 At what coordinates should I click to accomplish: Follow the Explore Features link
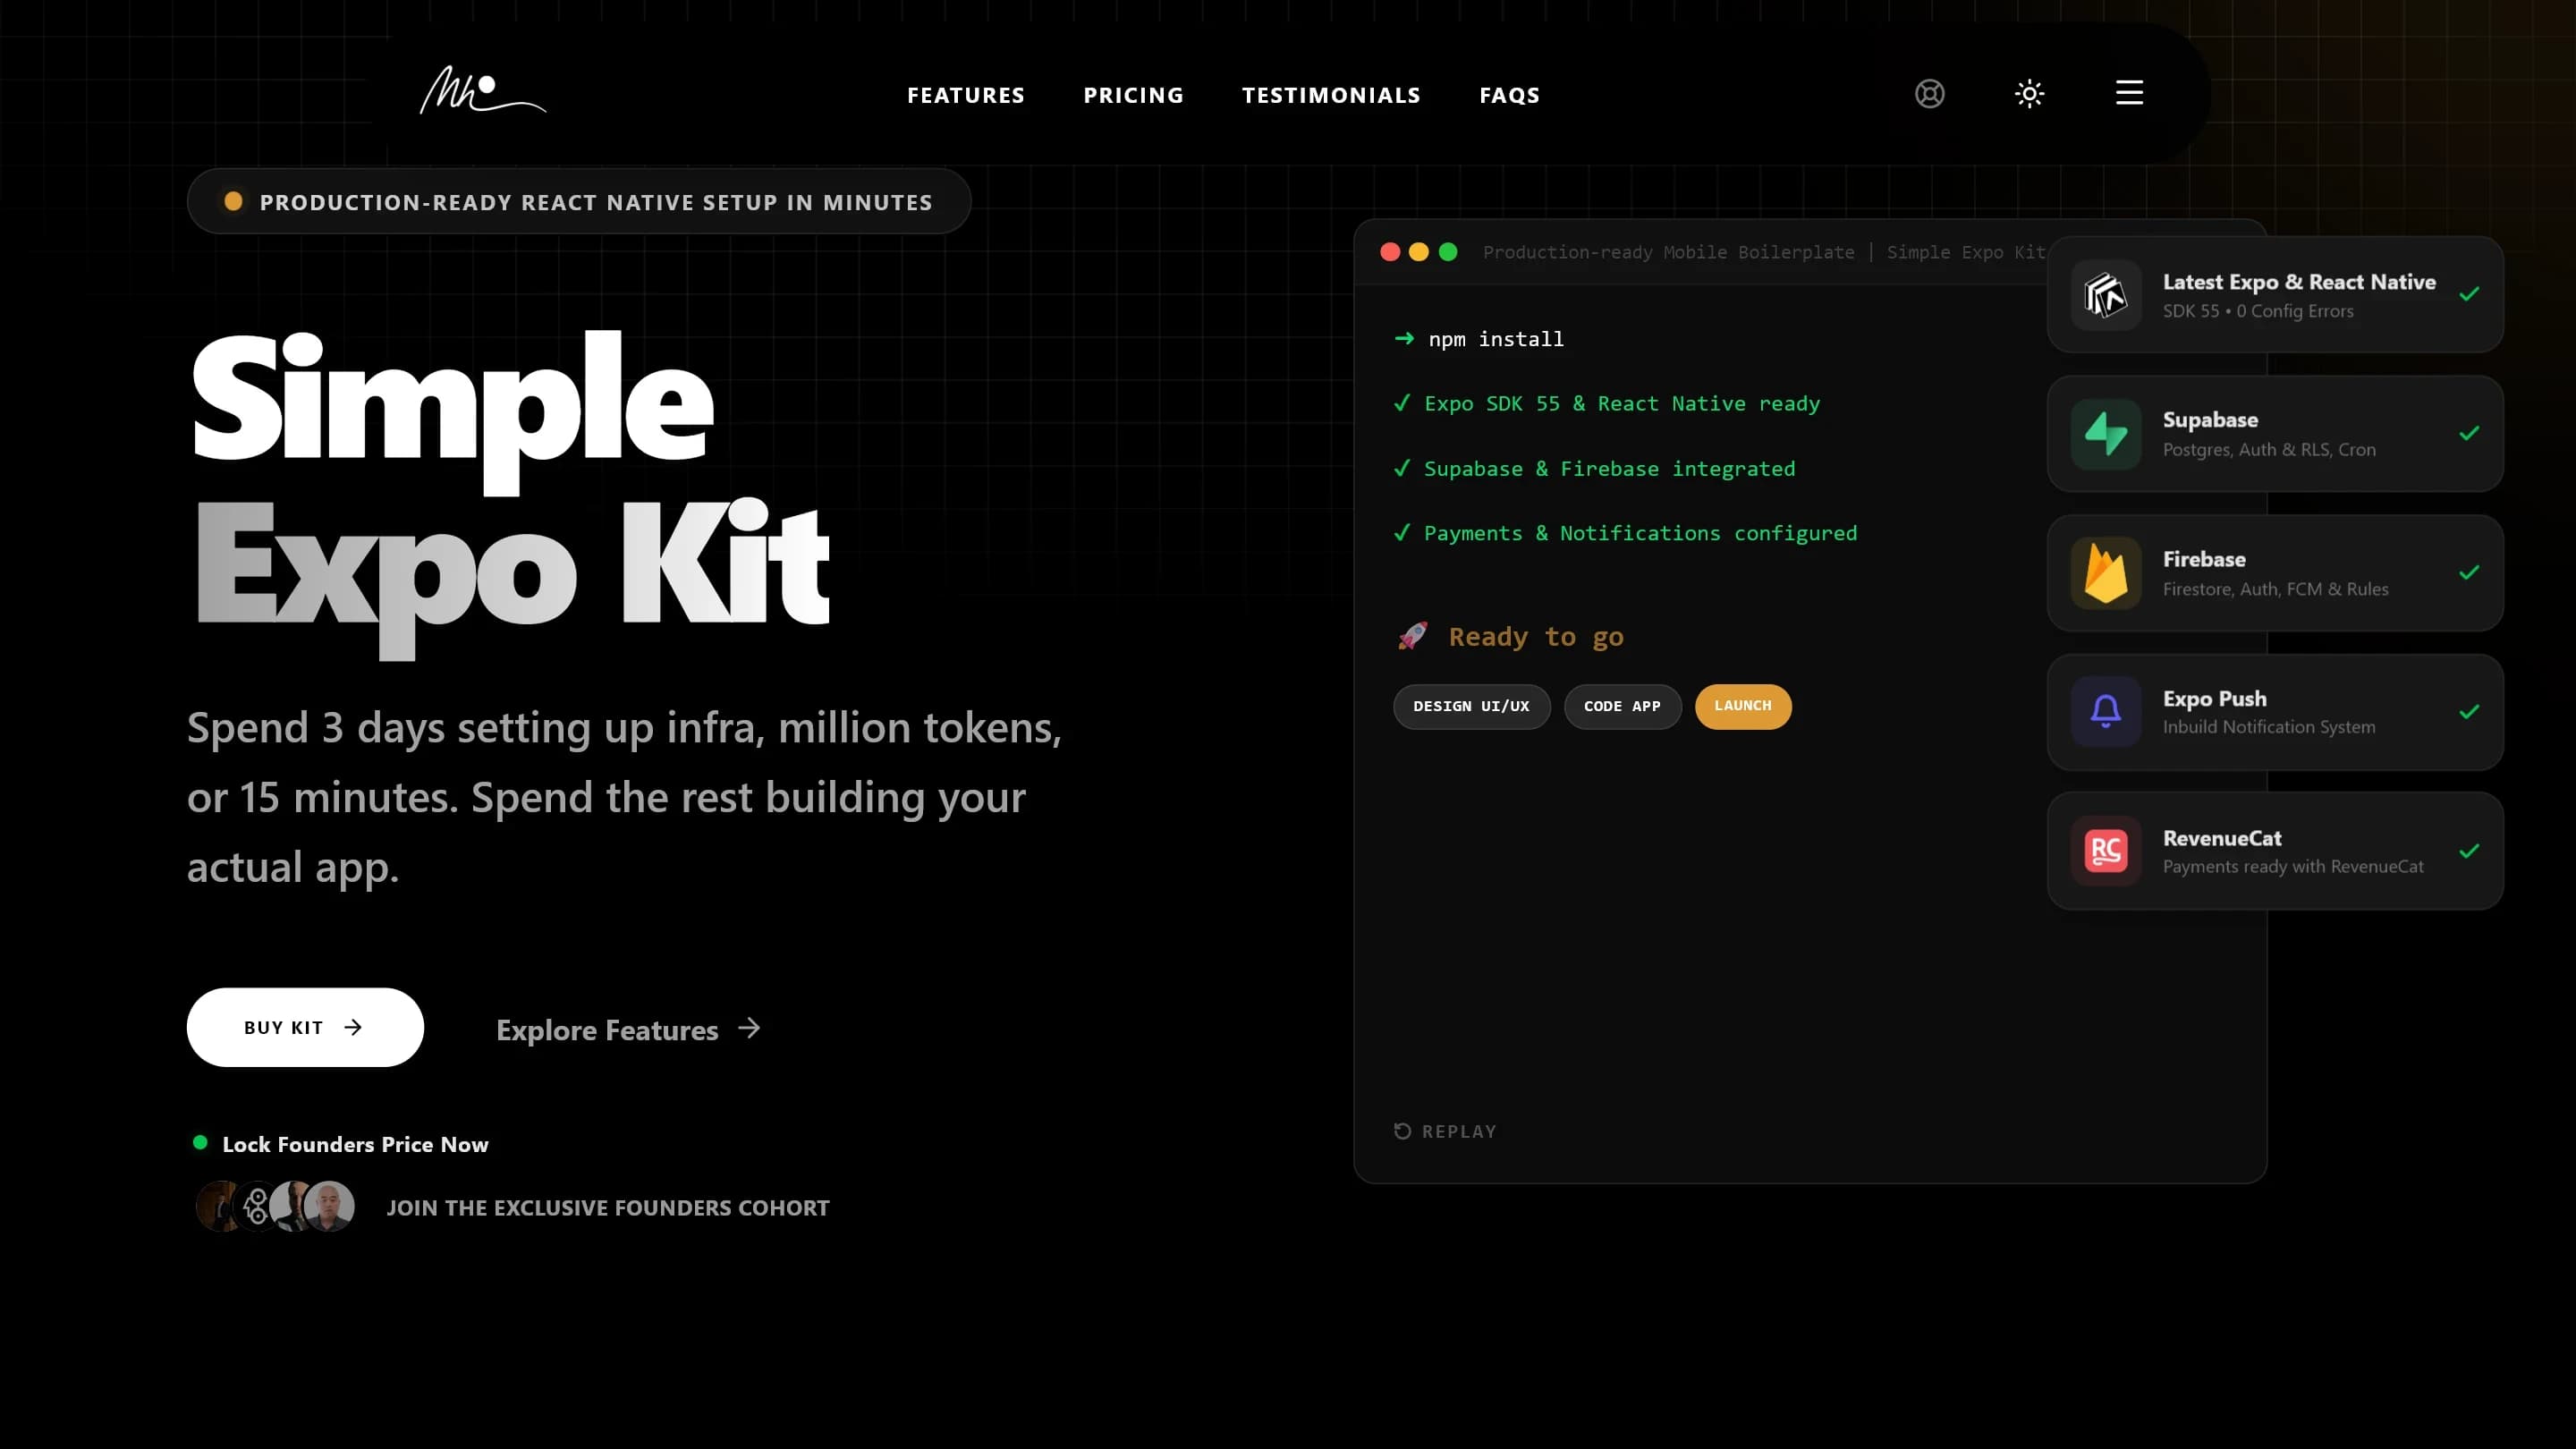[x=628, y=1029]
